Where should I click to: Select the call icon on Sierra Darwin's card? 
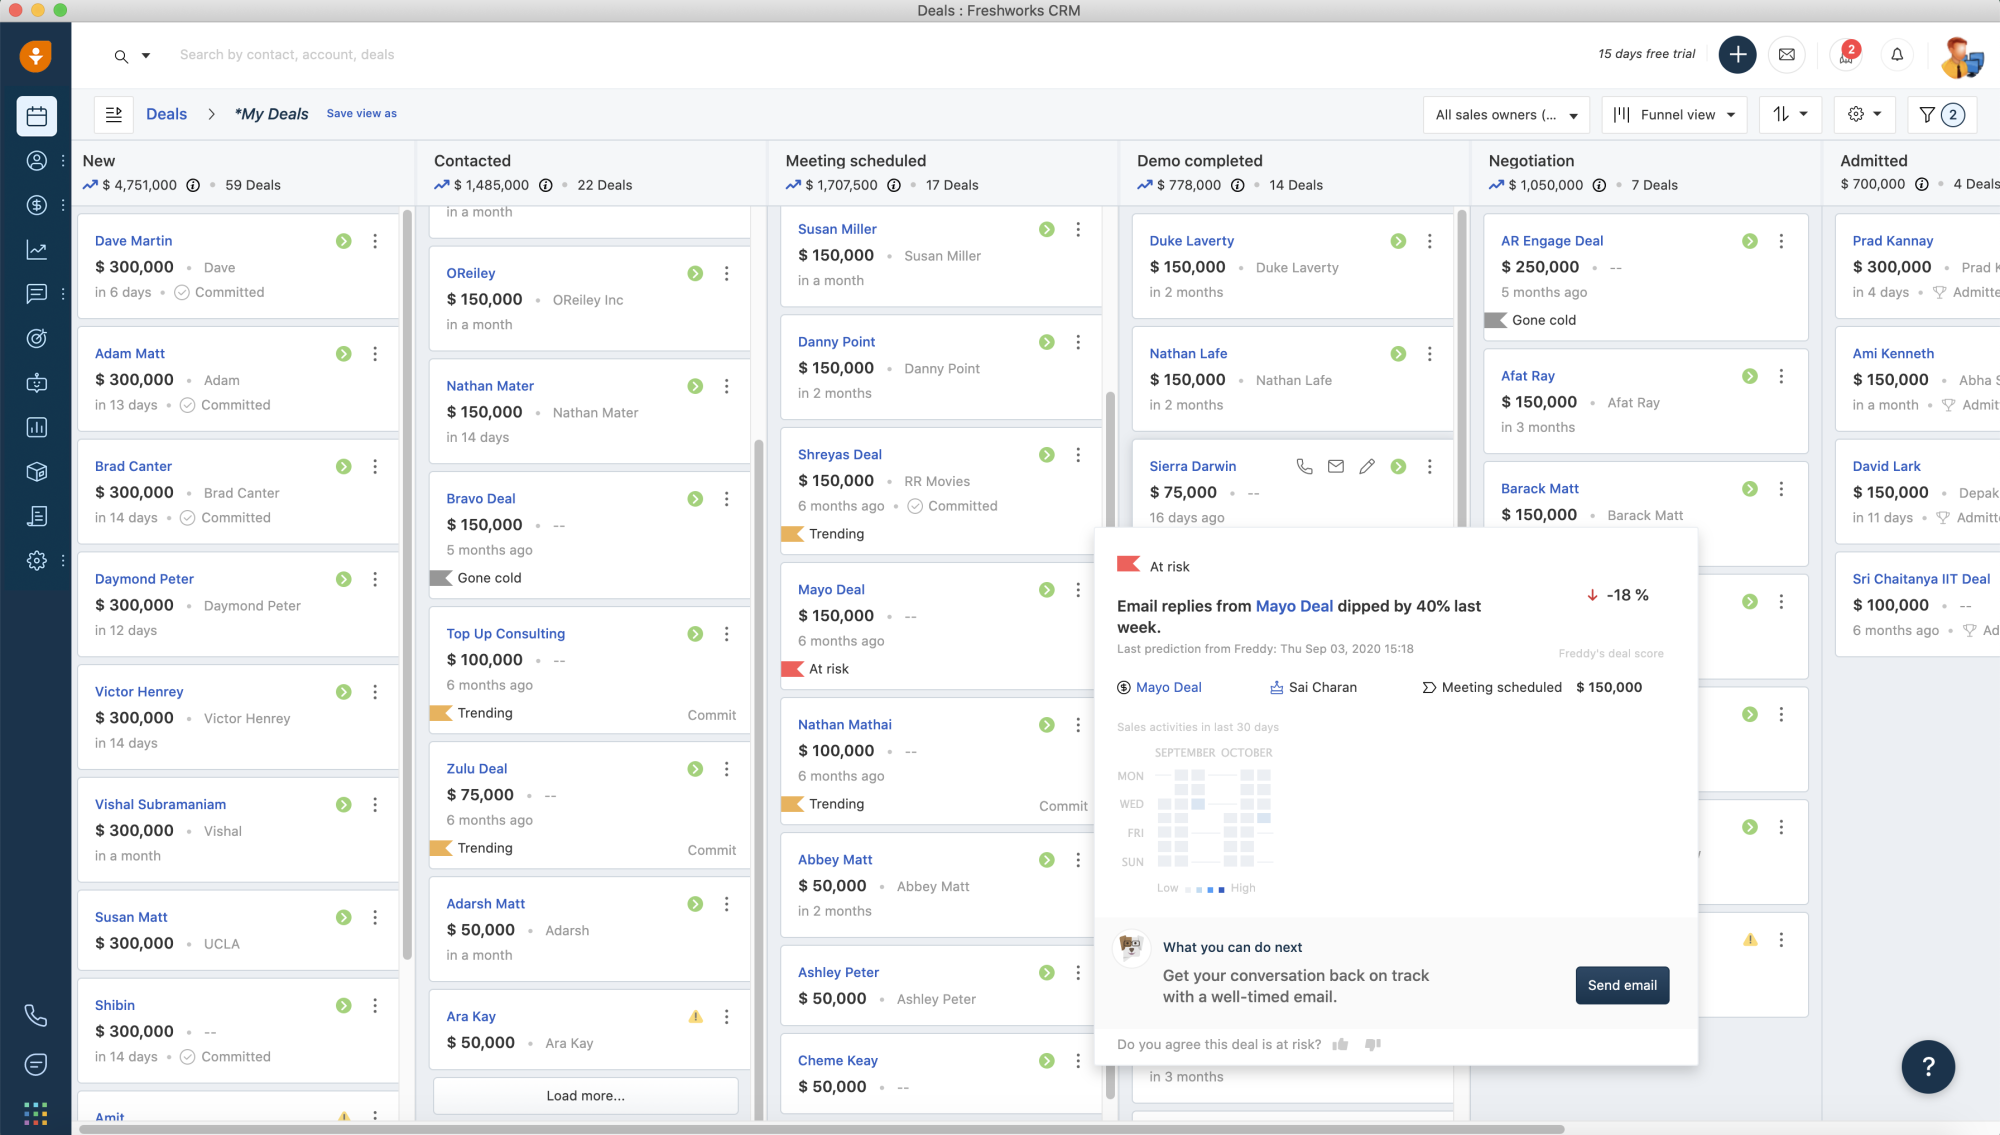pos(1304,466)
